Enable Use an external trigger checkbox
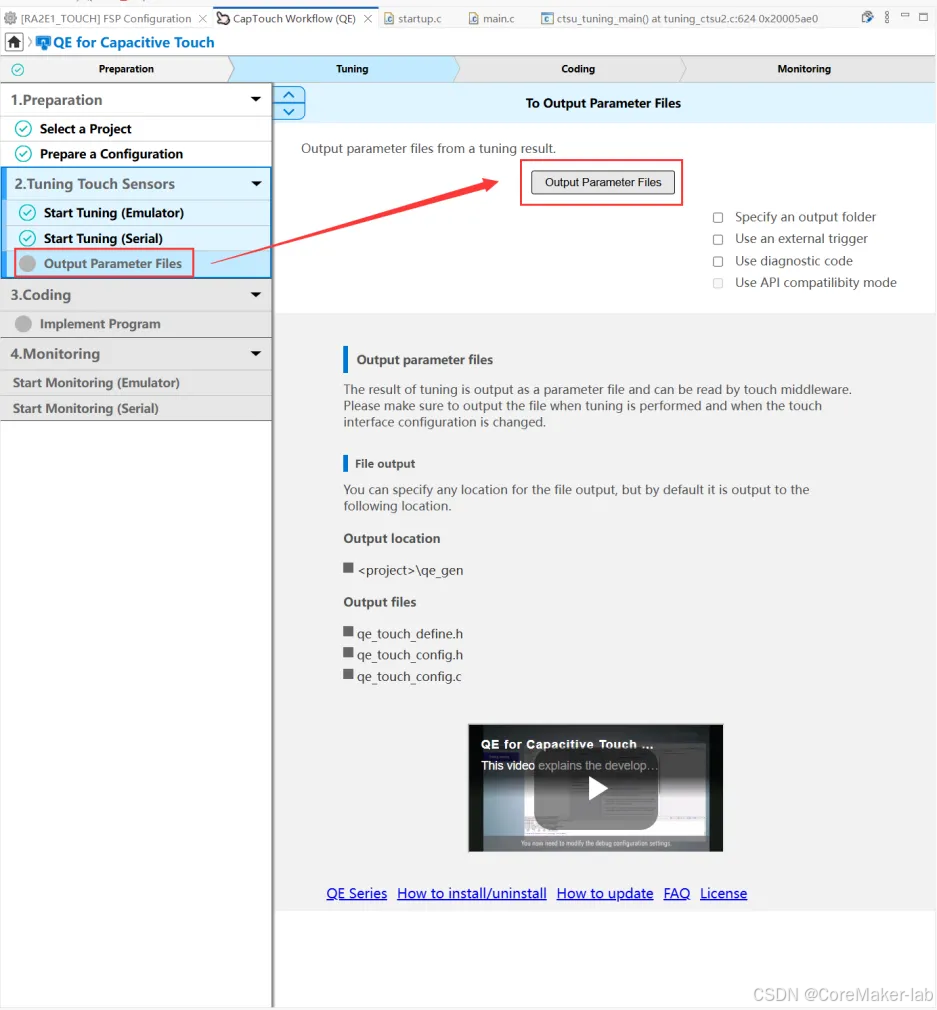This screenshot has width=937, height=1010. [x=718, y=240]
